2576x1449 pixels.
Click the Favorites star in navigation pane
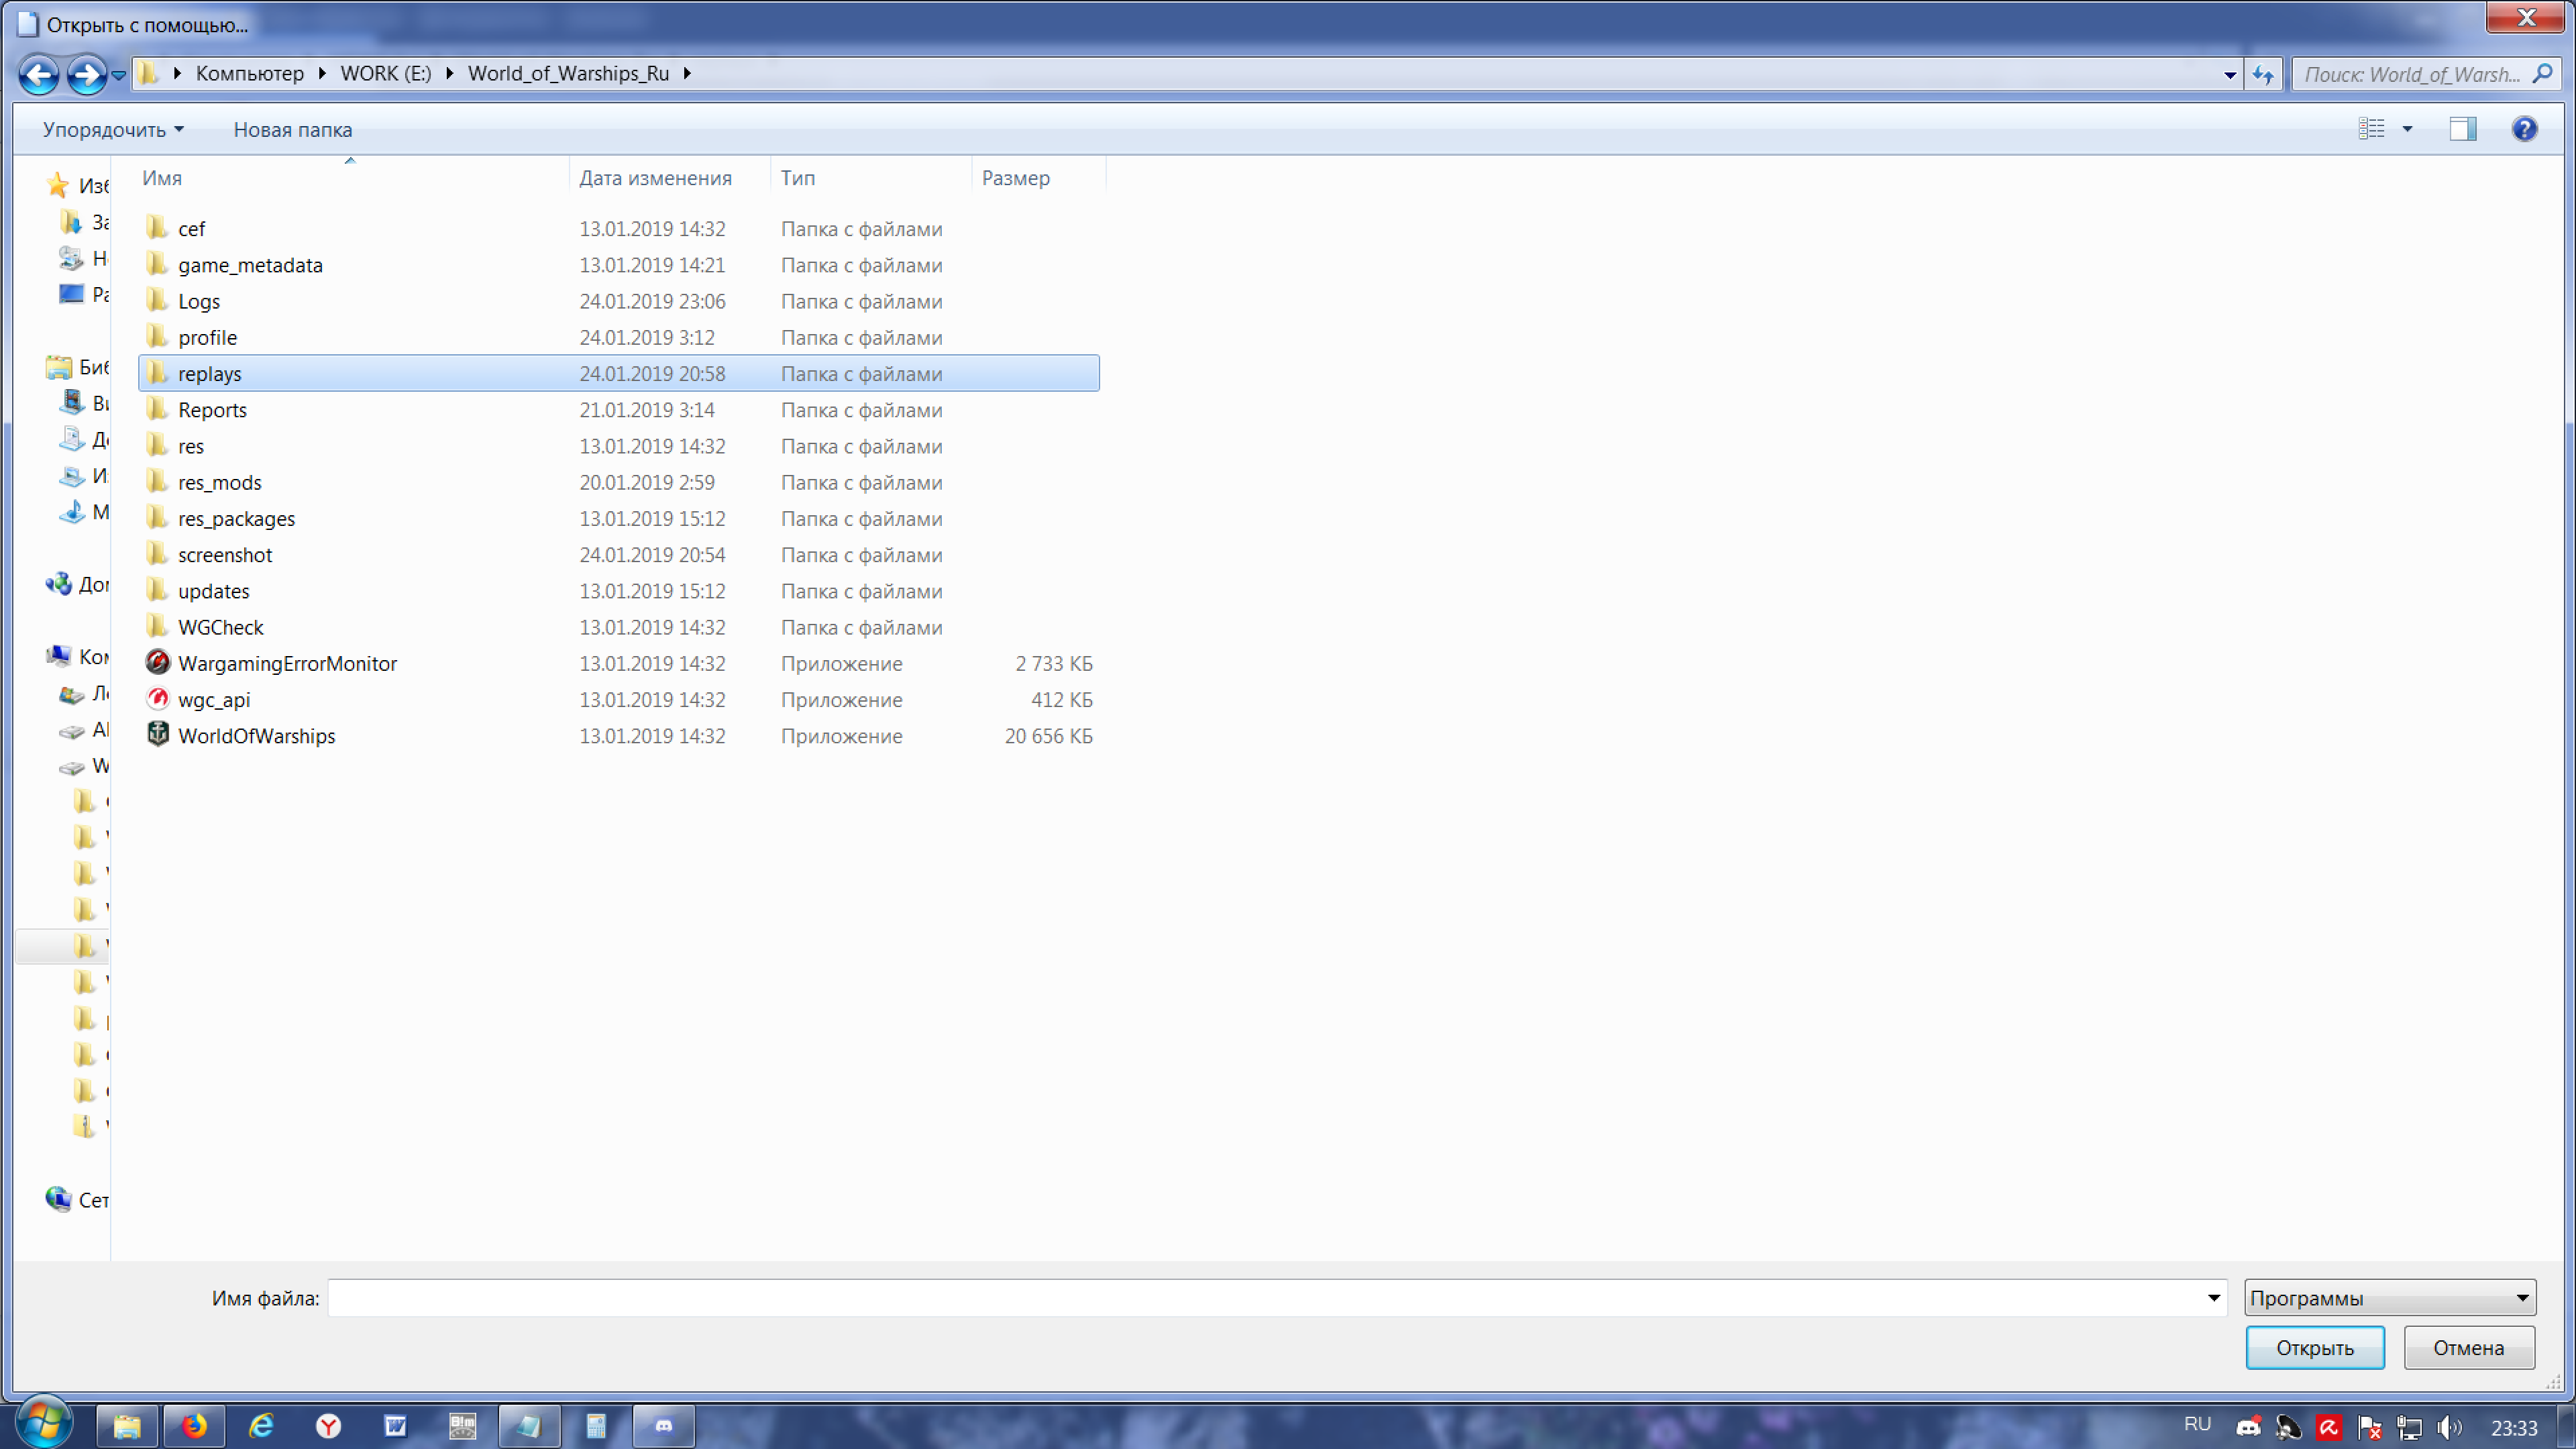[x=58, y=185]
